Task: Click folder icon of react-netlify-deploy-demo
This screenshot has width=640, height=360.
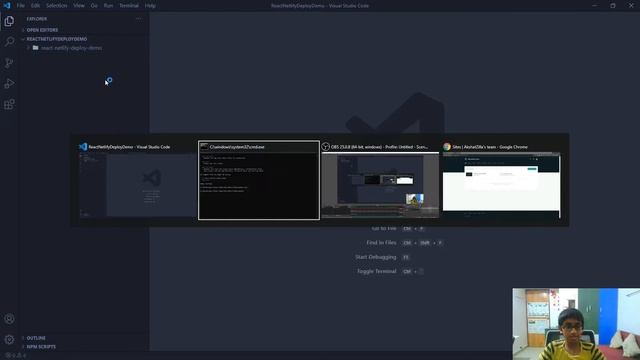Action: tap(36, 48)
